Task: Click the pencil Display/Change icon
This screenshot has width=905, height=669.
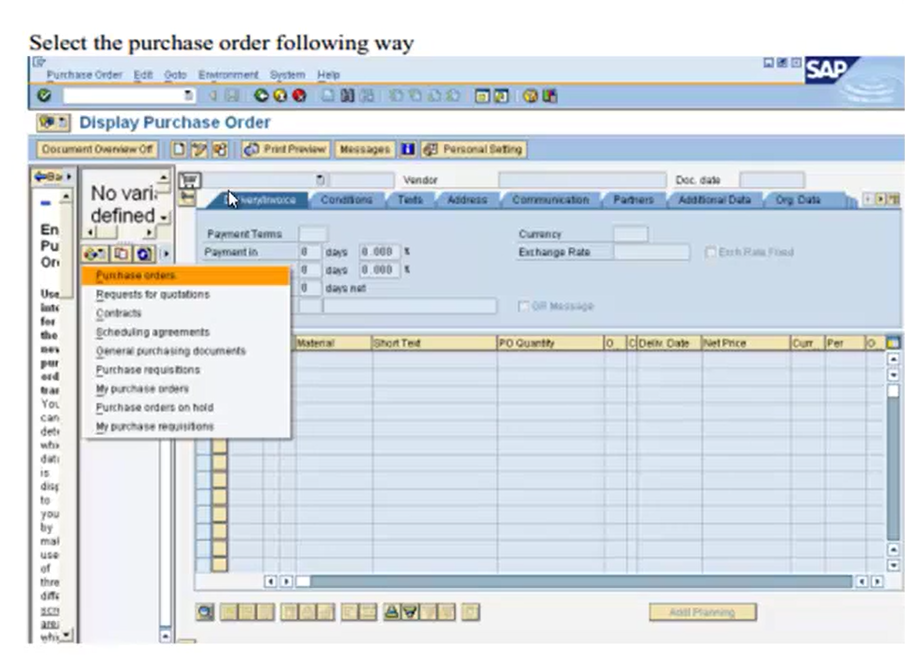Action: pyautogui.click(x=199, y=150)
